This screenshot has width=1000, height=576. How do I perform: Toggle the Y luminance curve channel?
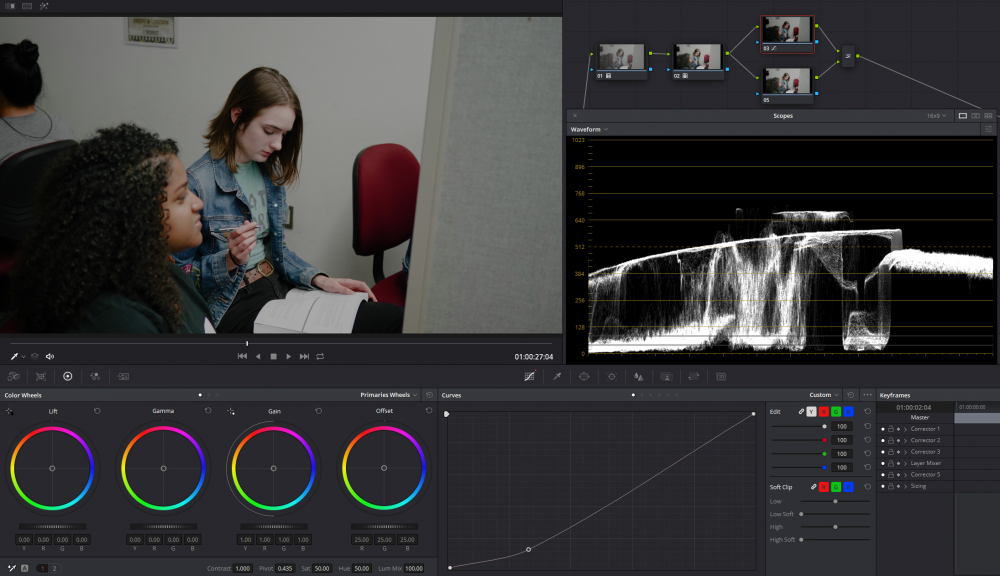pyautogui.click(x=811, y=411)
